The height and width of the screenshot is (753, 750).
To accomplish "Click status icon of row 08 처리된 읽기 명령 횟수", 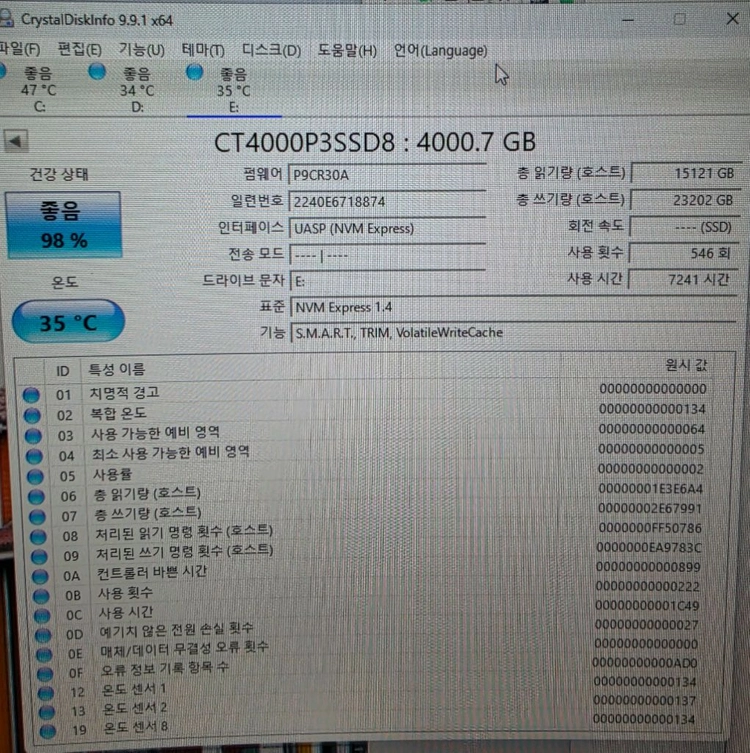I will click(x=38, y=536).
